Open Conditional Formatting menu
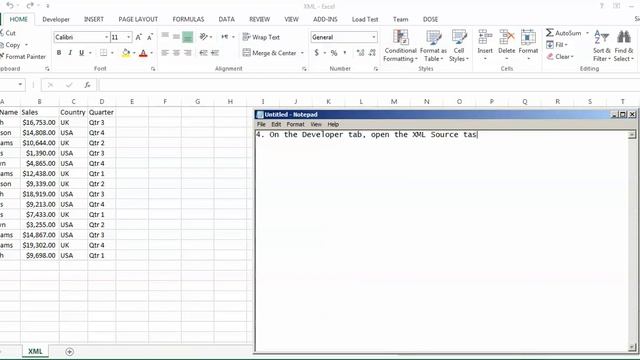Screen dimensions: 640x360 click(x=400, y=46)
